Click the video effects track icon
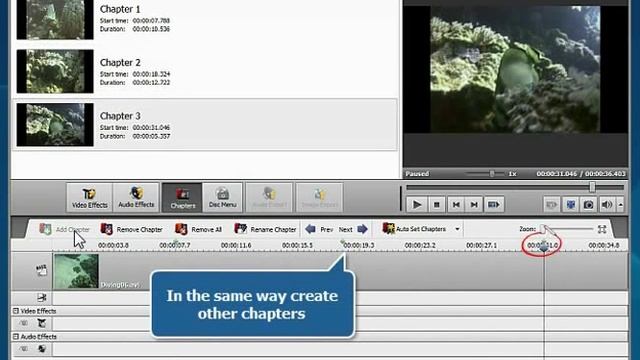Image resolution: width=640 pixels, height=360 pixels. [42, 323]
